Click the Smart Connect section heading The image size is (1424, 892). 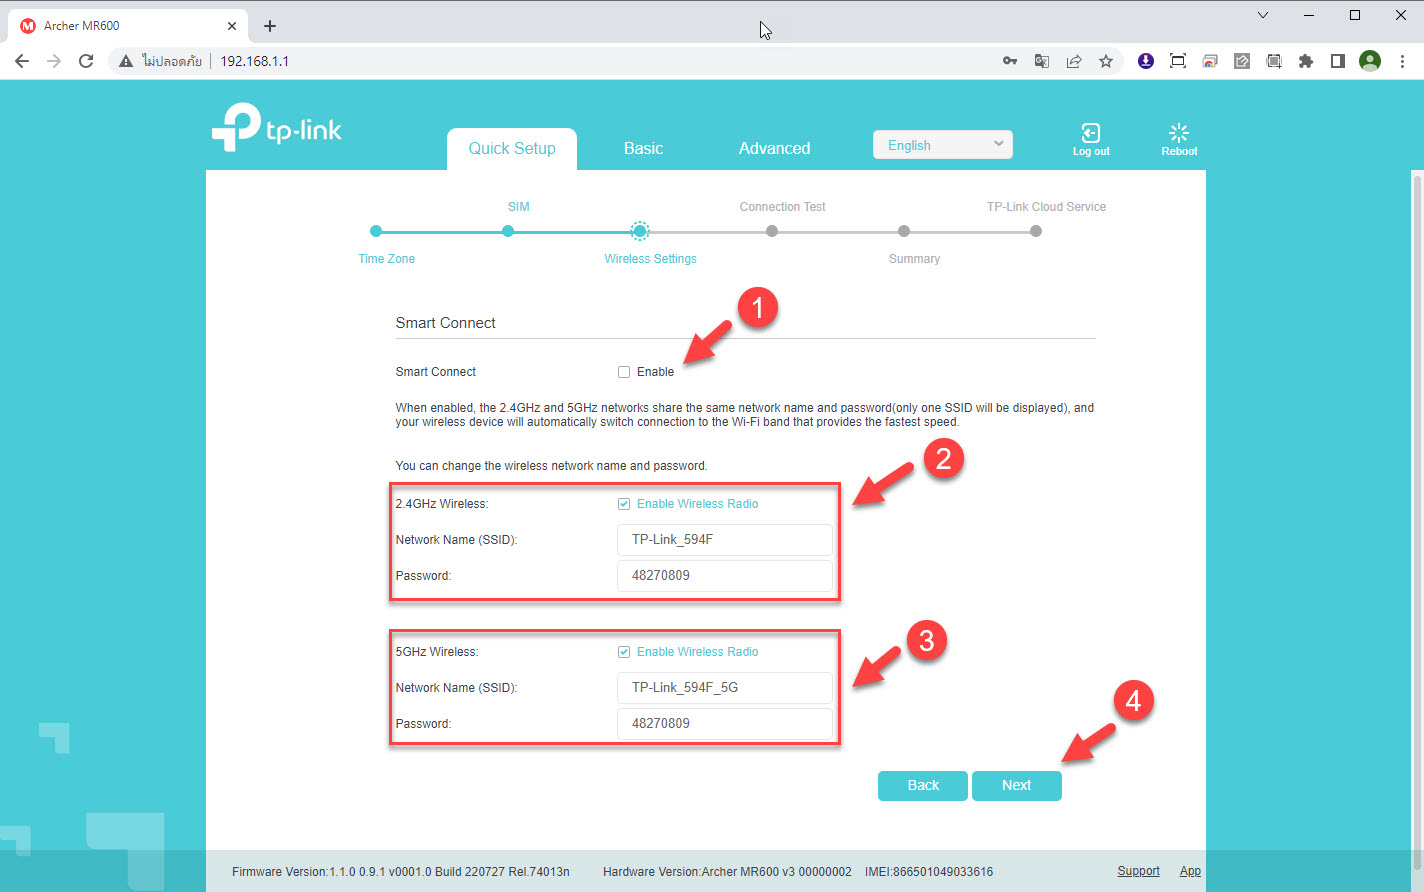pyautogui.click(x=445, y=323)
